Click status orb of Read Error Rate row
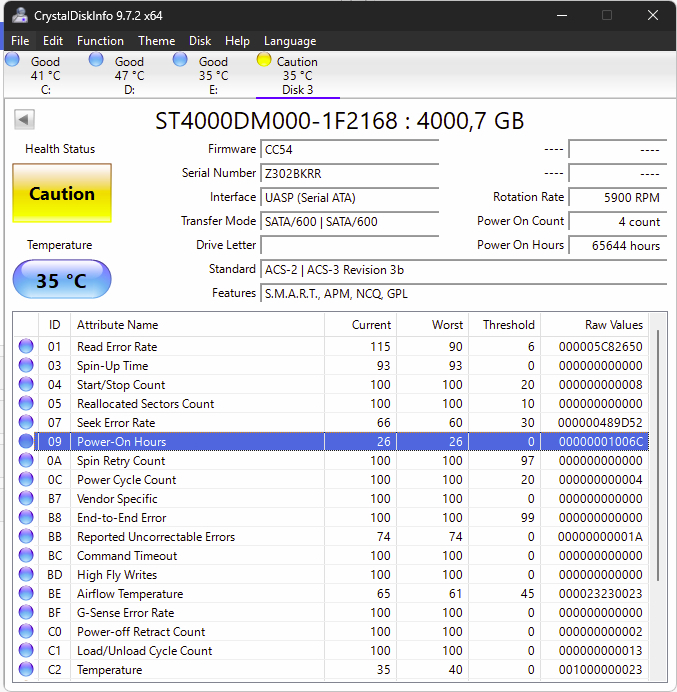677x692 pixels. point(26,346)
